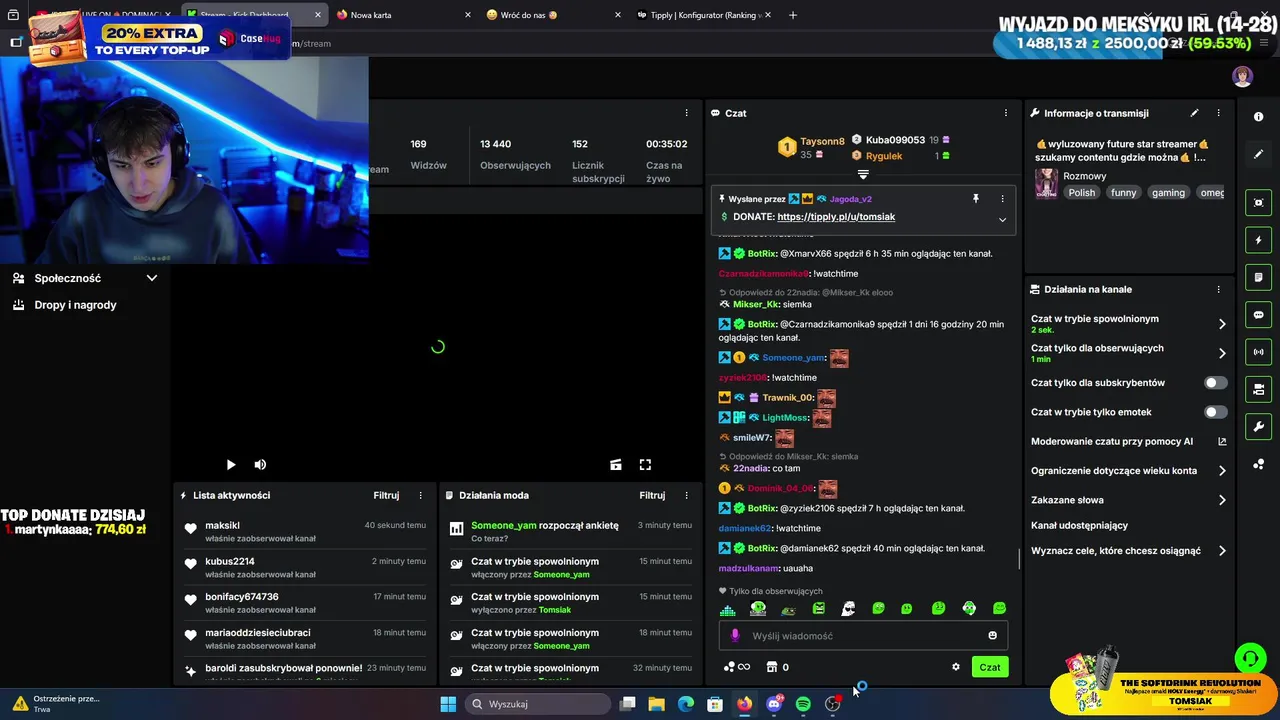Viewport: 1280px width, 720px height.
Task: Open the shop icon below chat input
Action: click(771, 667)
